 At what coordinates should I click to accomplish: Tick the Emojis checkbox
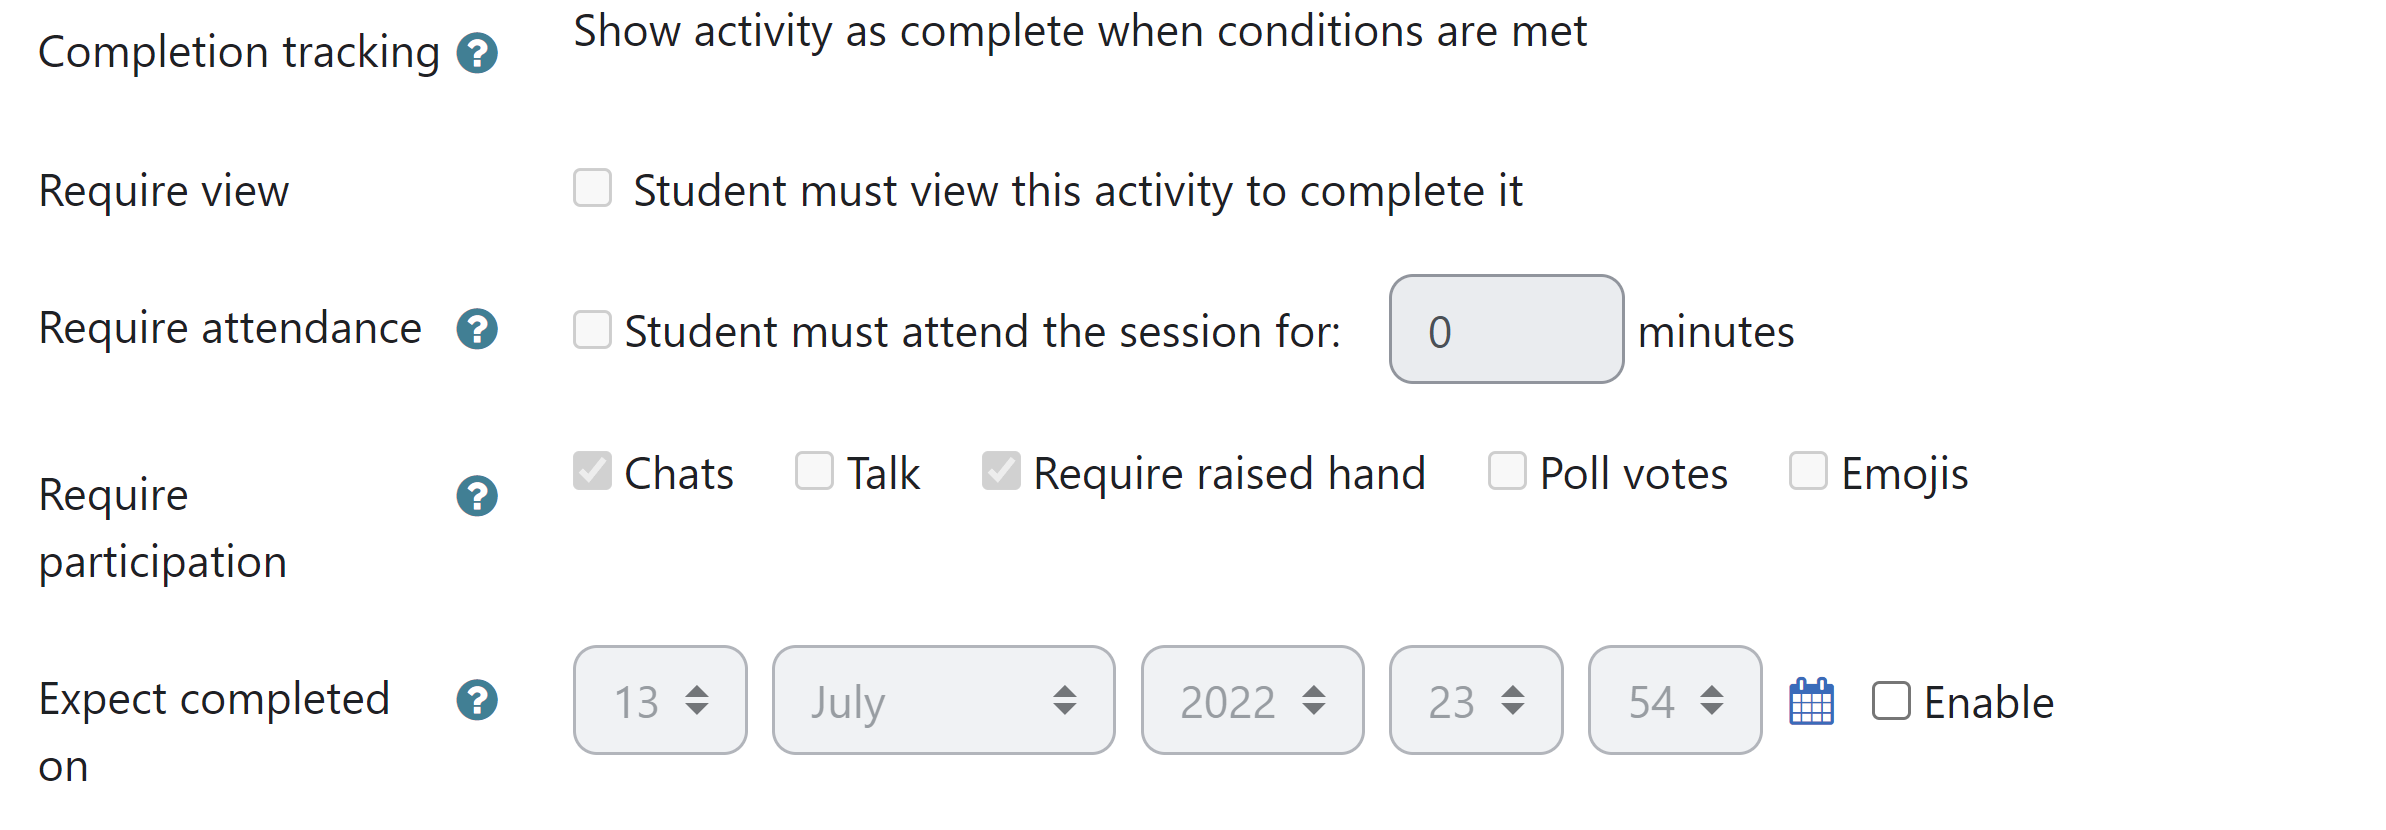1808,470
